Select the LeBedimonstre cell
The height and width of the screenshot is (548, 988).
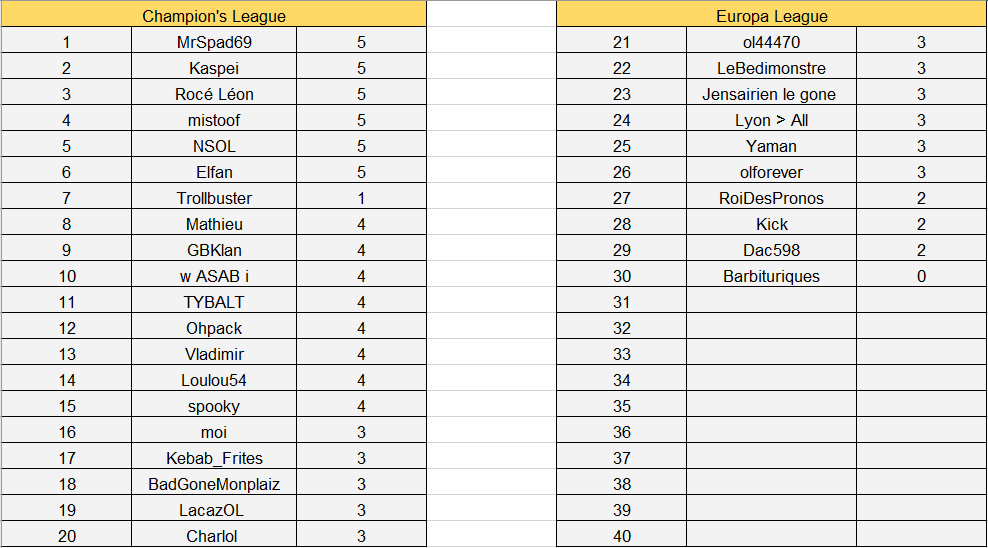point(771,67)
